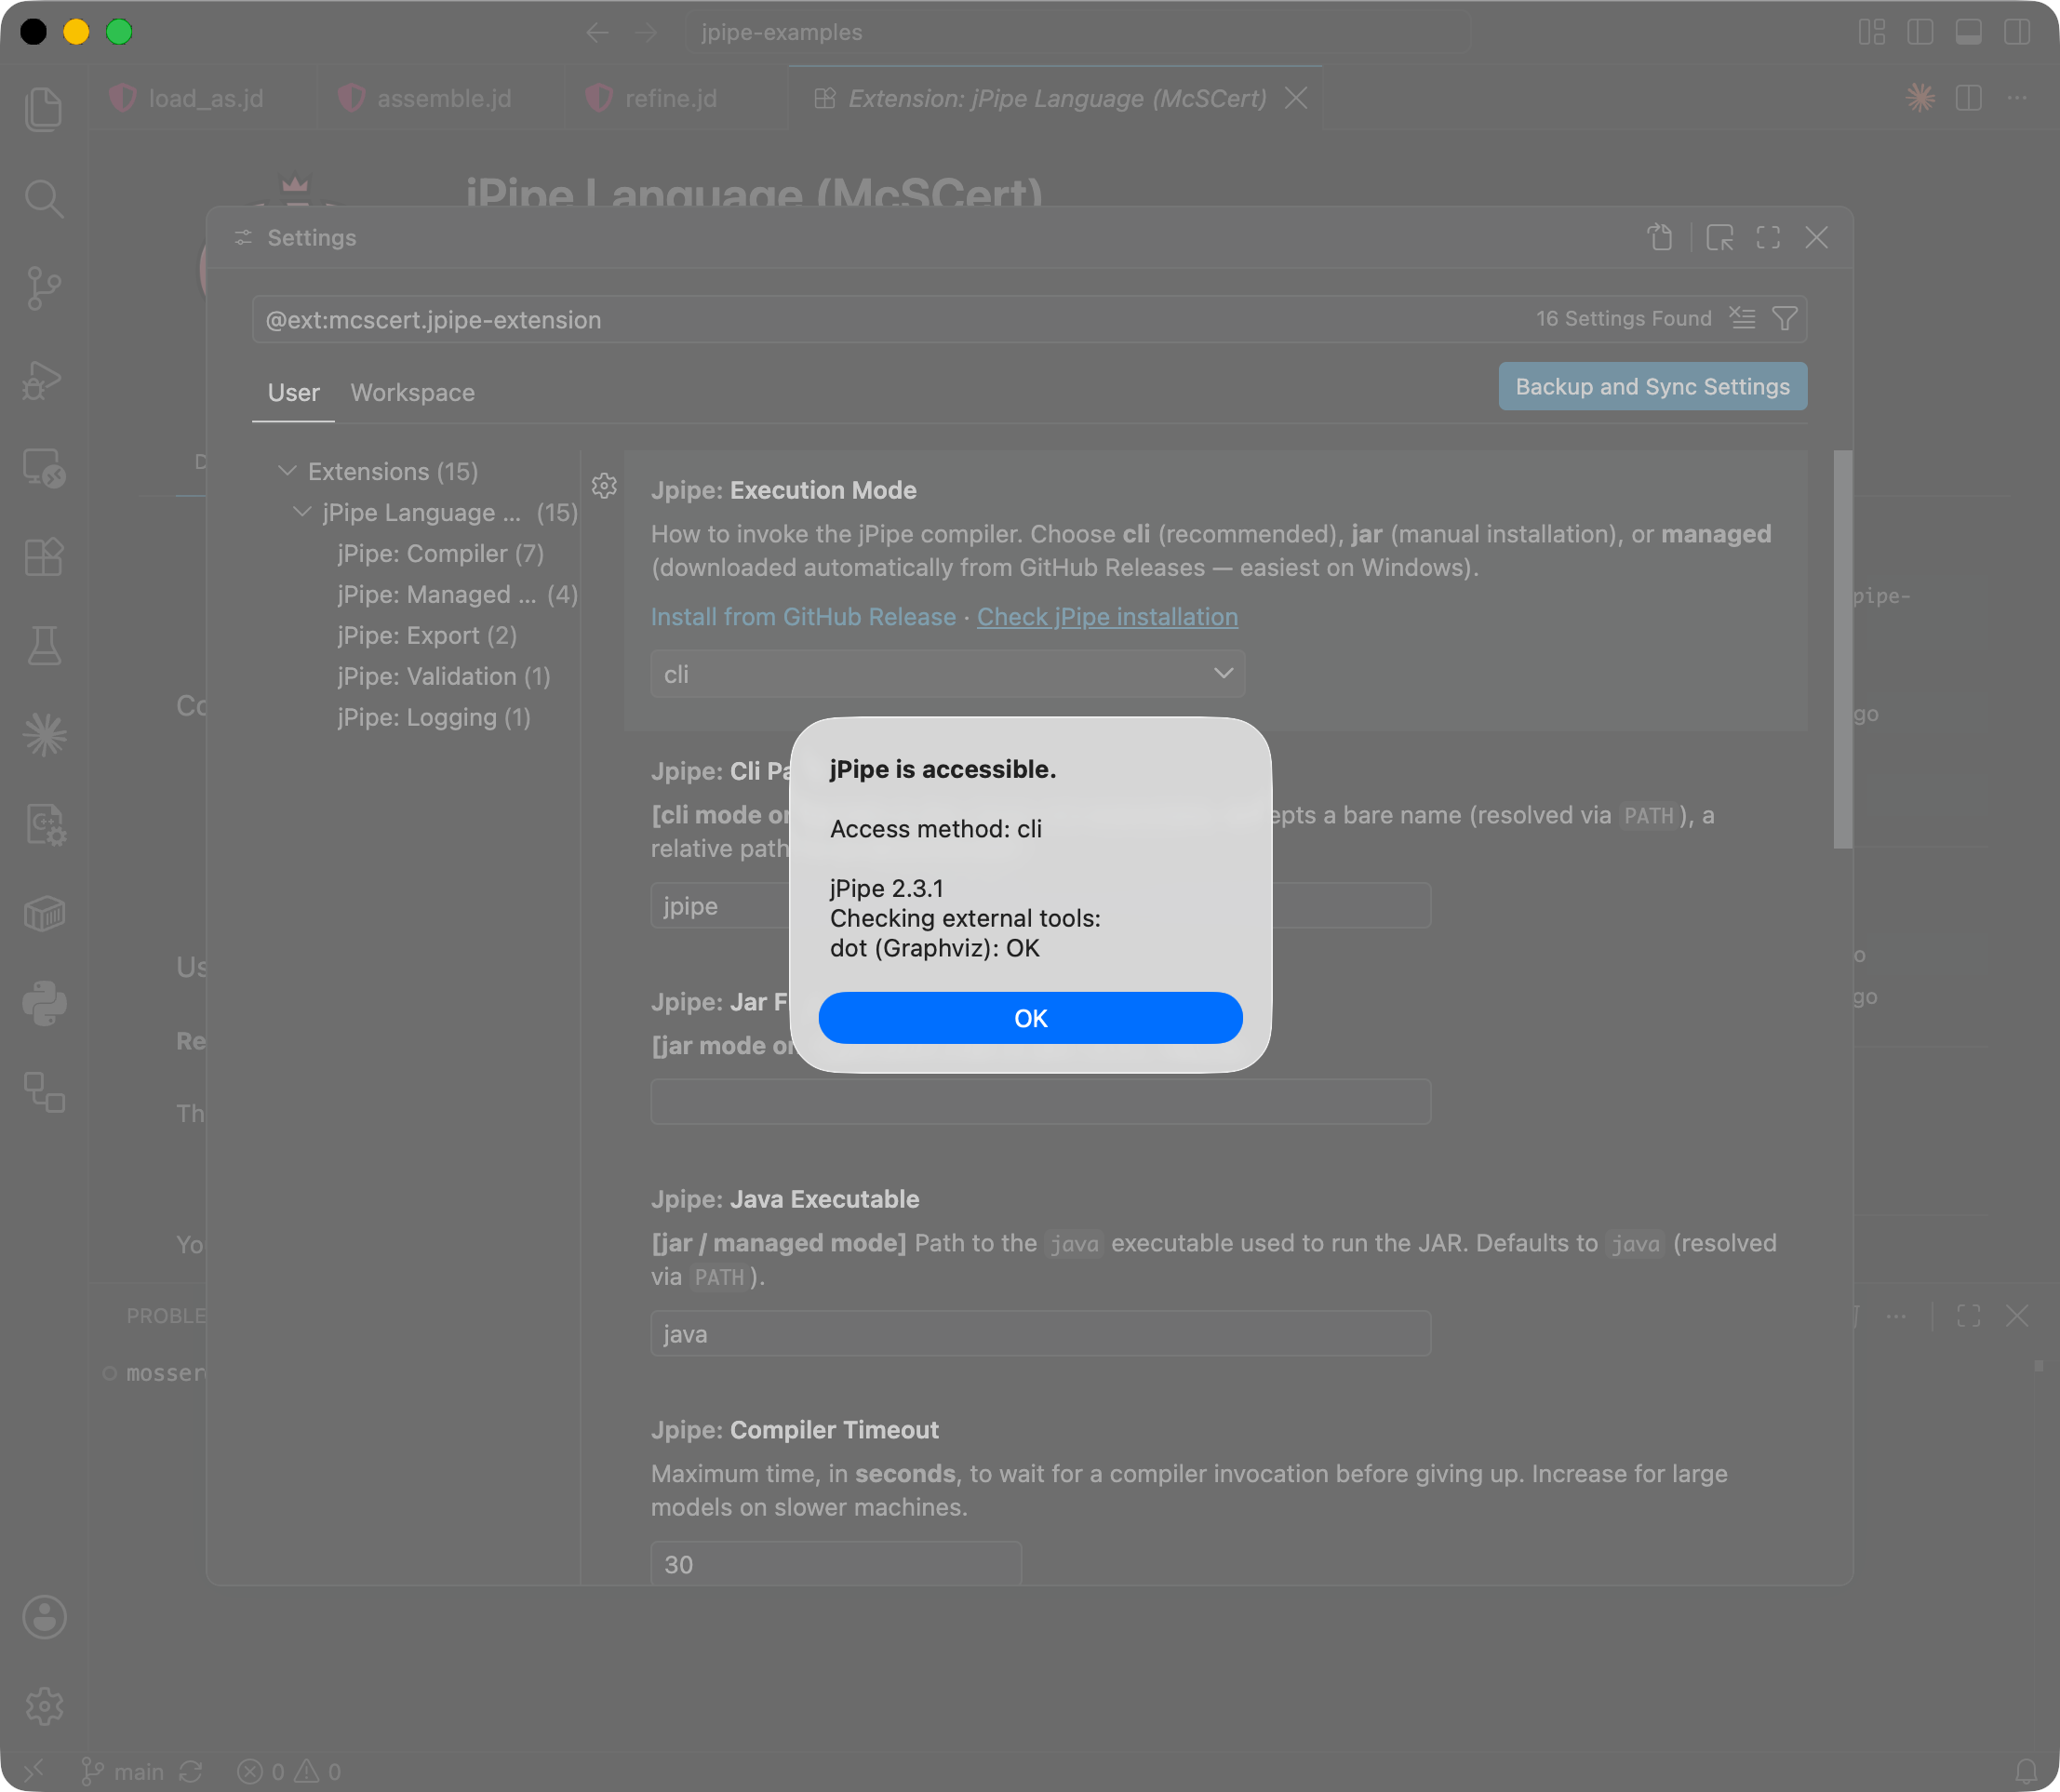
Task: Open the Claude starburst view in activity bar
Action: [44, 736]
